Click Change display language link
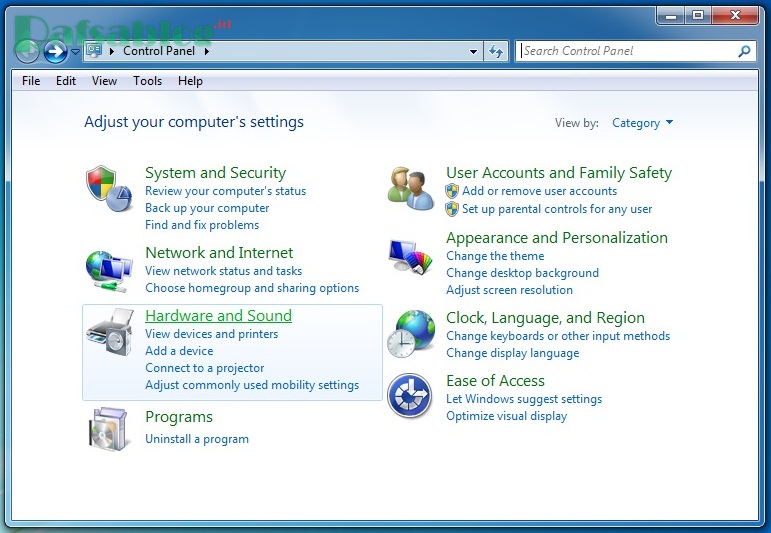This screenshot has width=771, height=533. [x=513, y=353]
